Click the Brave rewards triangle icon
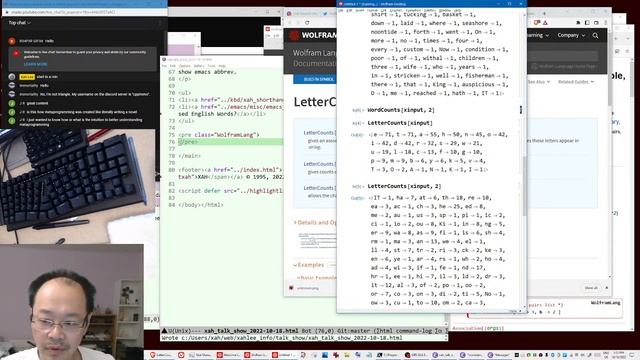640x360 pixels. tap(545, 23)
